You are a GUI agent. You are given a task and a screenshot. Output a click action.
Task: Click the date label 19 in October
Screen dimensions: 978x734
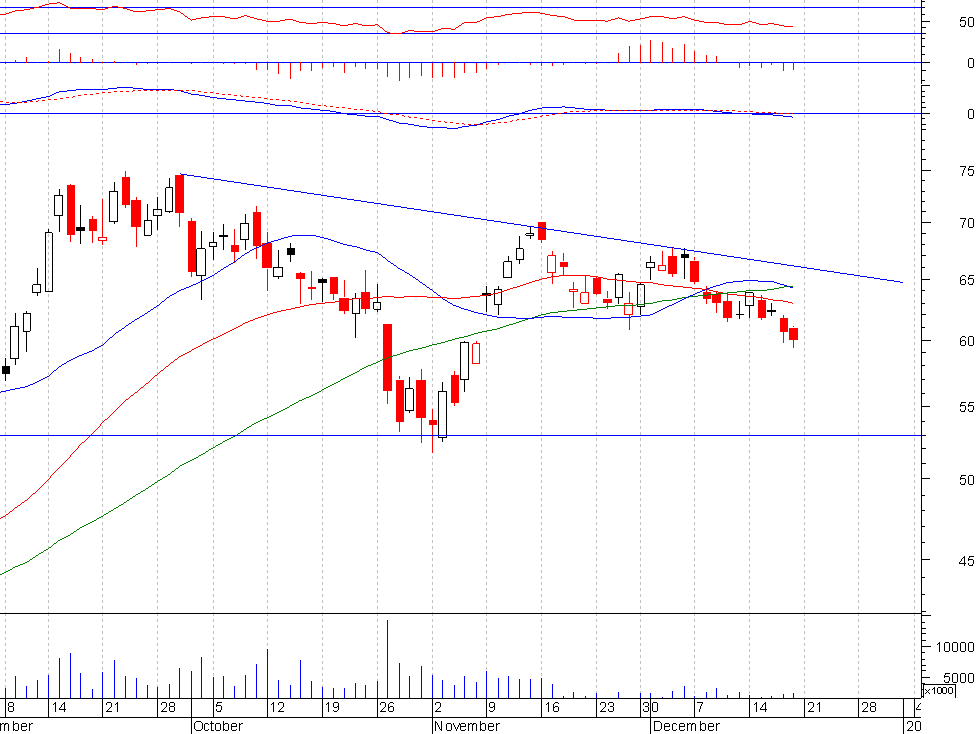(332, 707)
